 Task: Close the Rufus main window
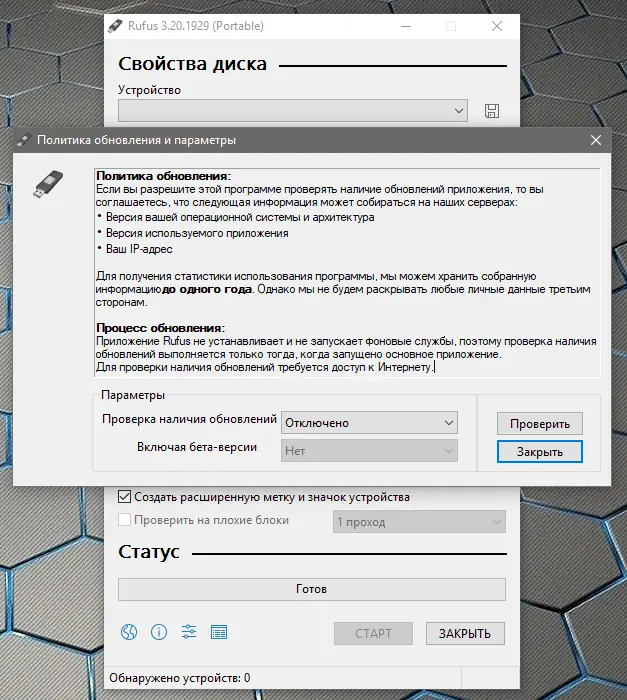(497, 26)
